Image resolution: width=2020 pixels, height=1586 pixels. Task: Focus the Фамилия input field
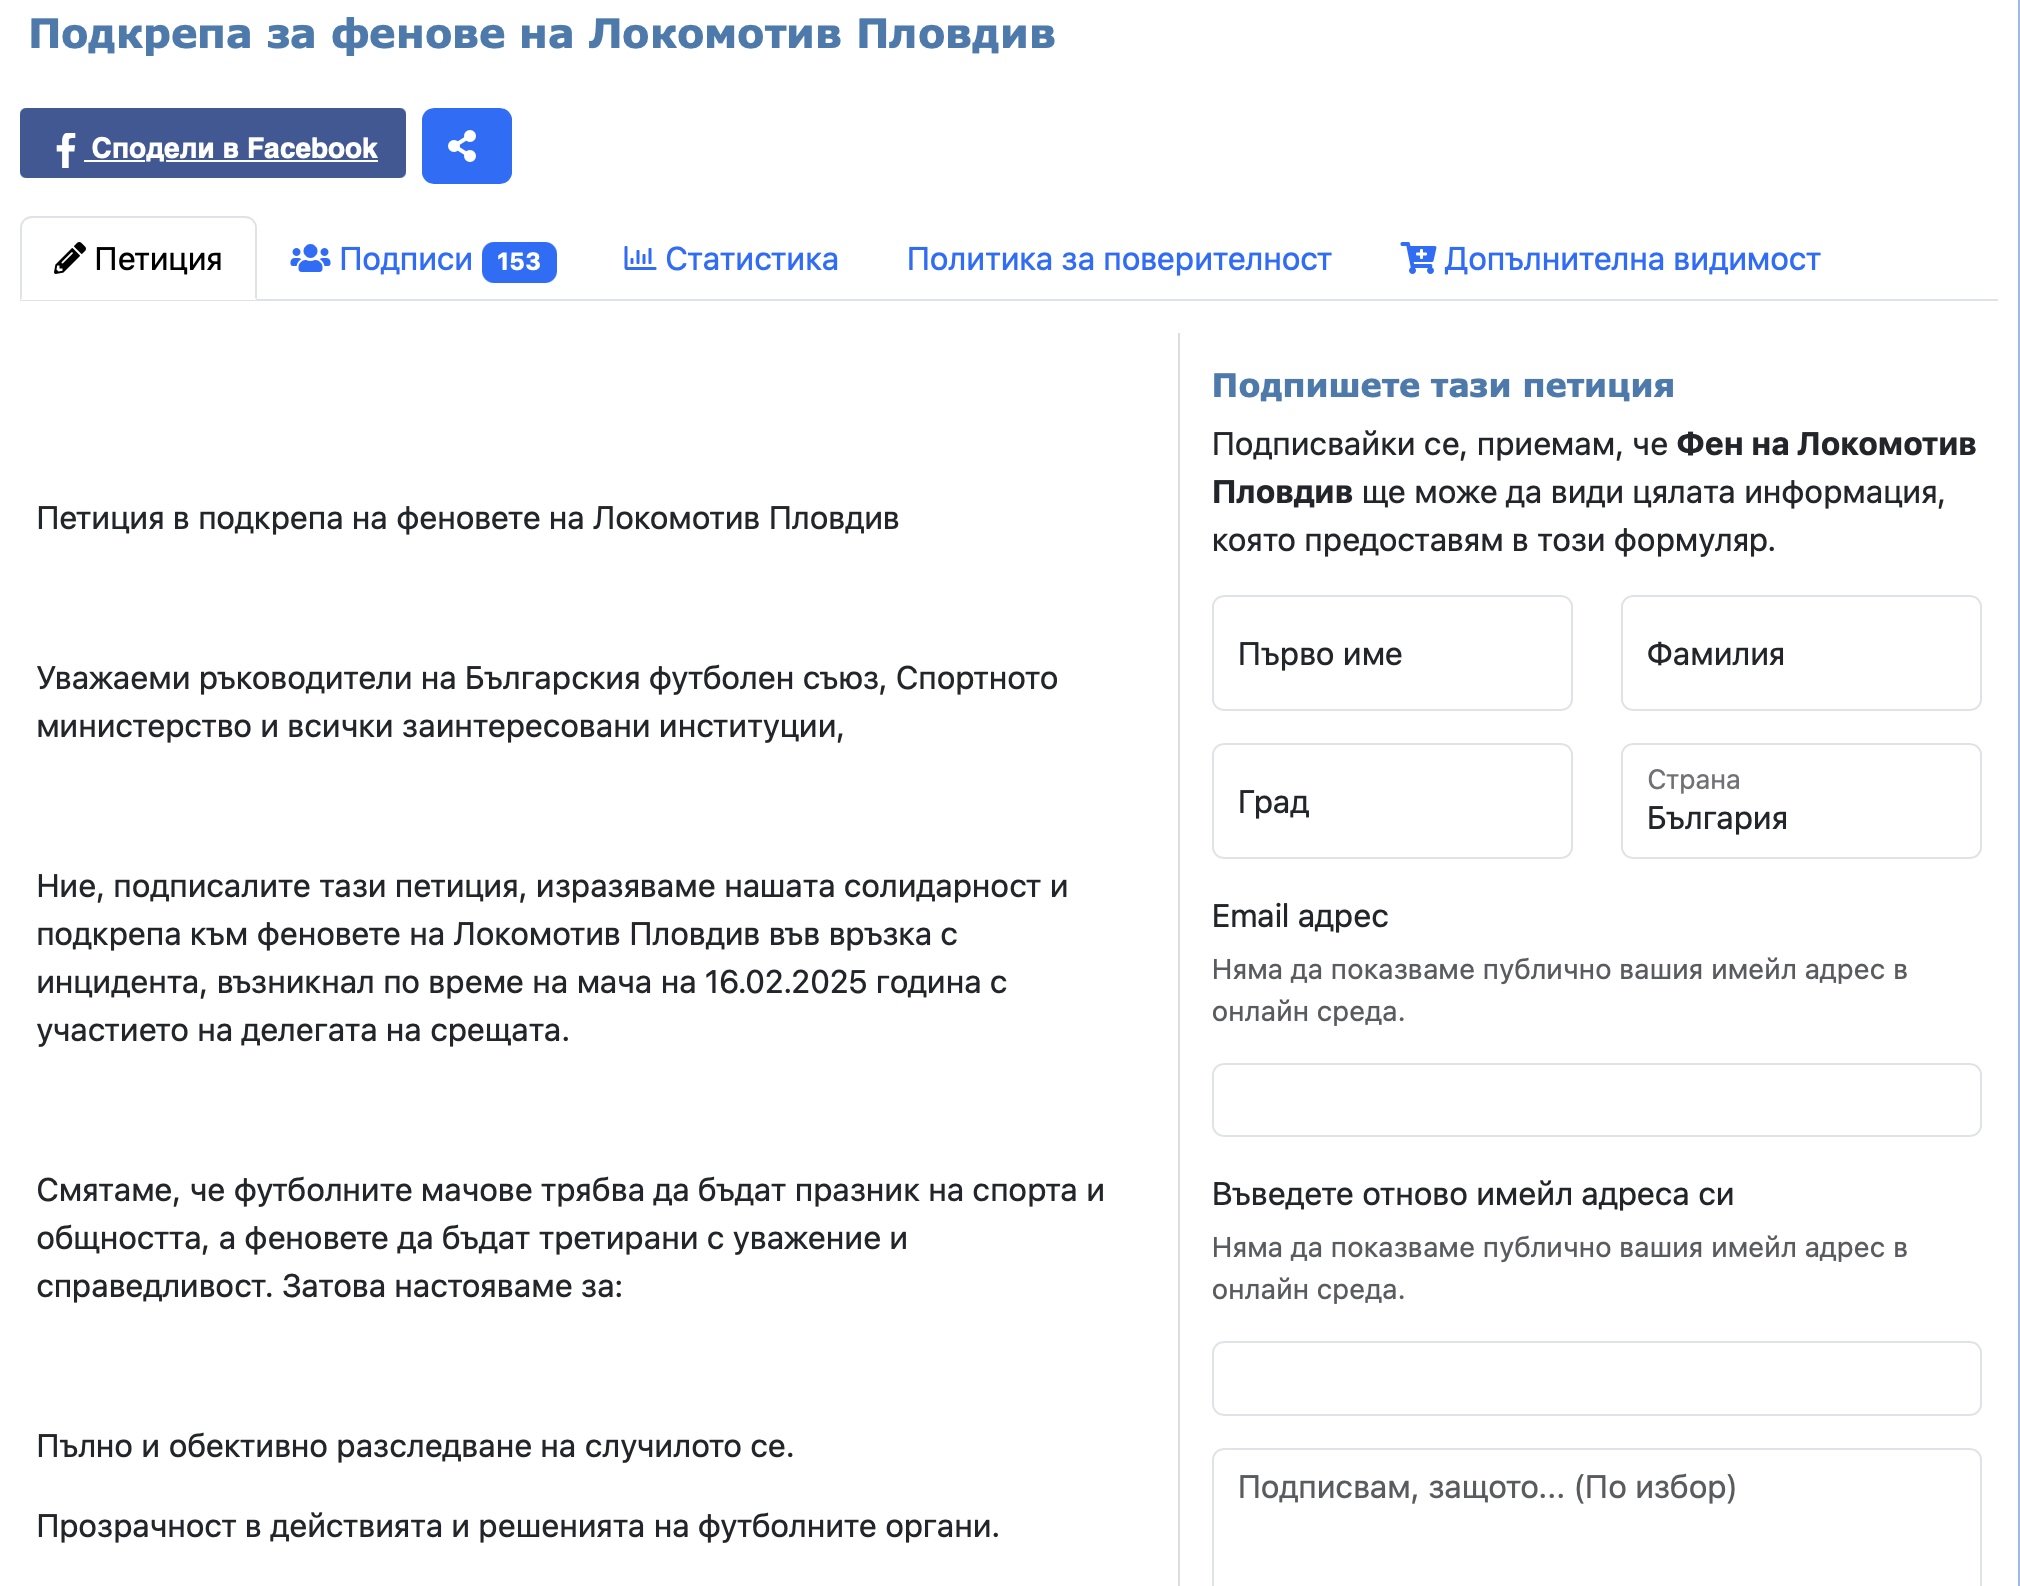(x=1801, y=653)
